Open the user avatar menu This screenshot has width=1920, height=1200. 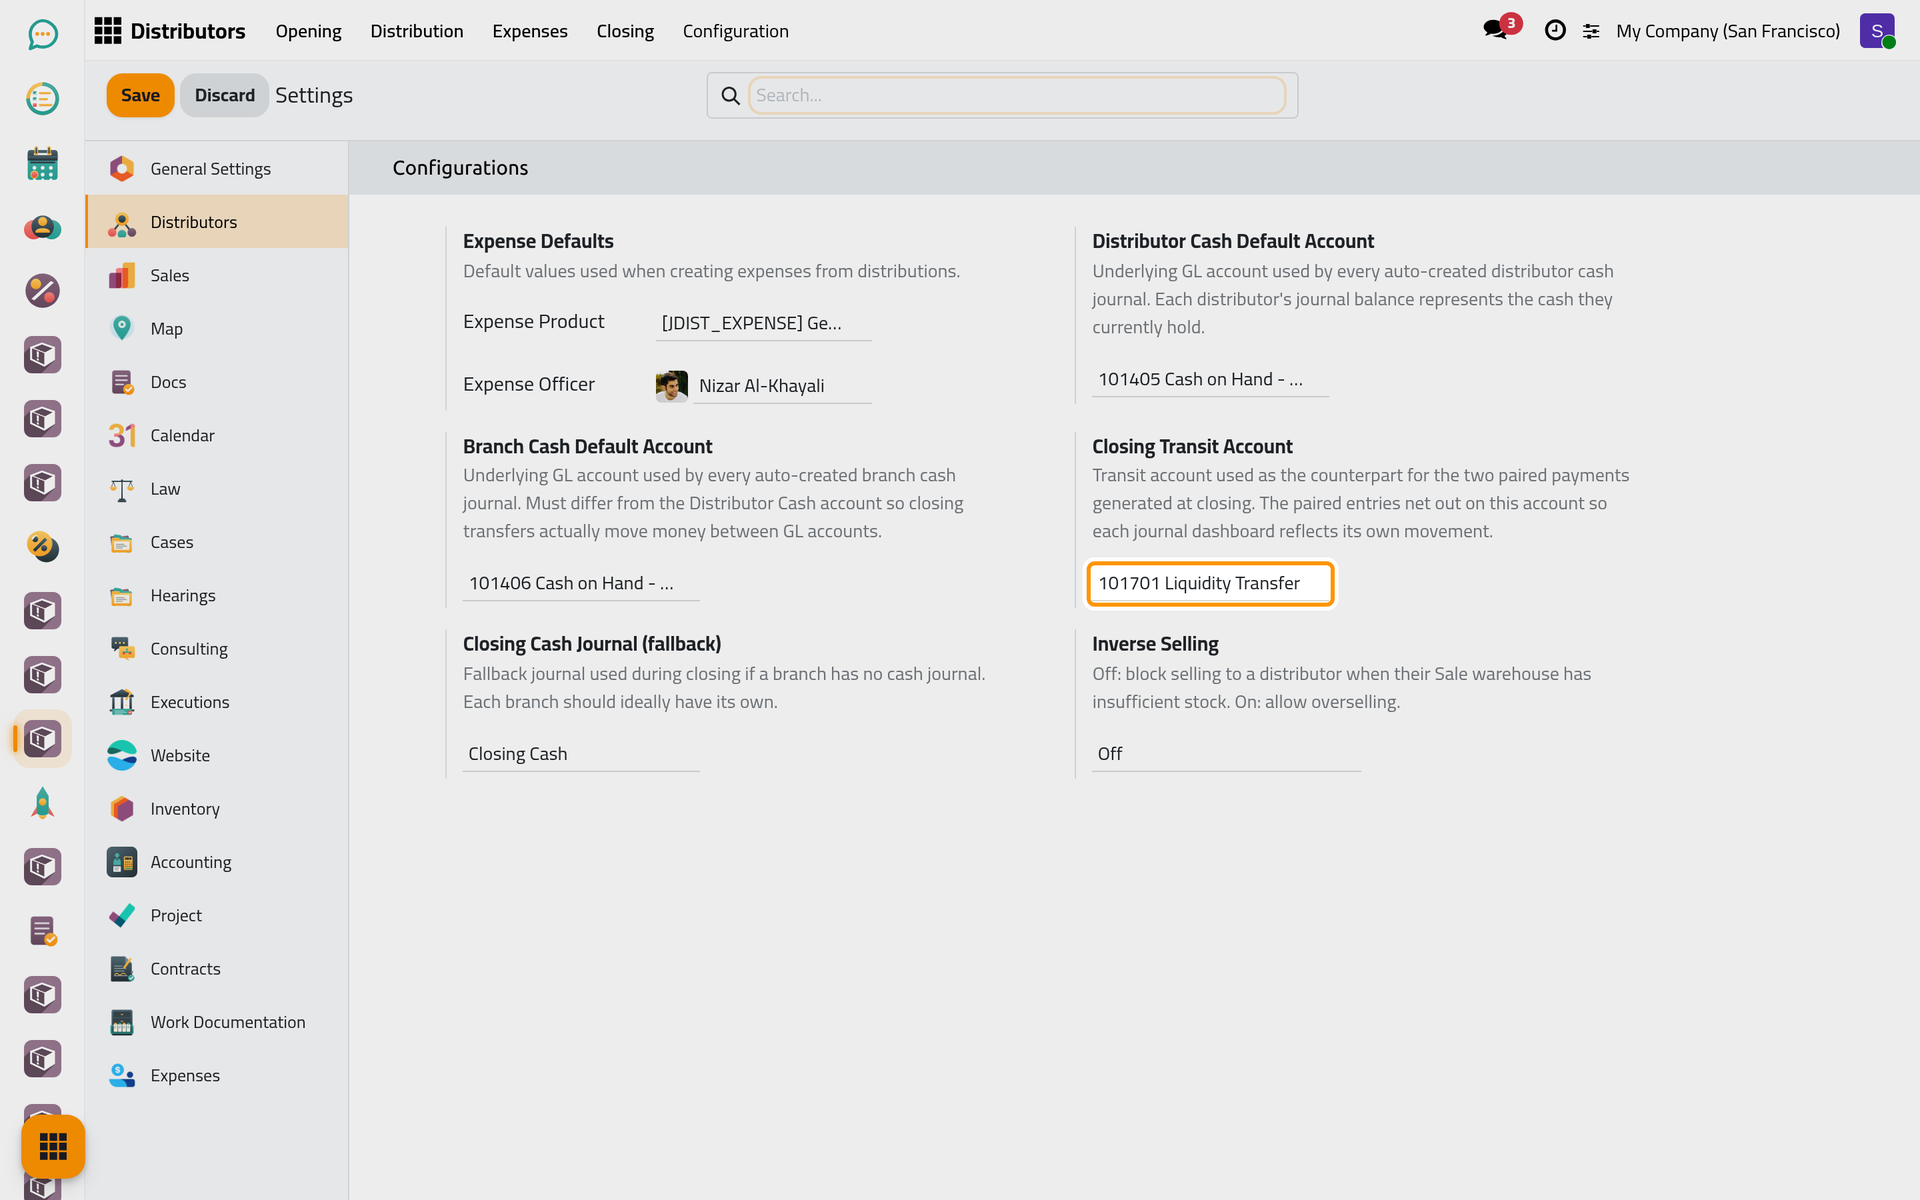coord(1877,31)
